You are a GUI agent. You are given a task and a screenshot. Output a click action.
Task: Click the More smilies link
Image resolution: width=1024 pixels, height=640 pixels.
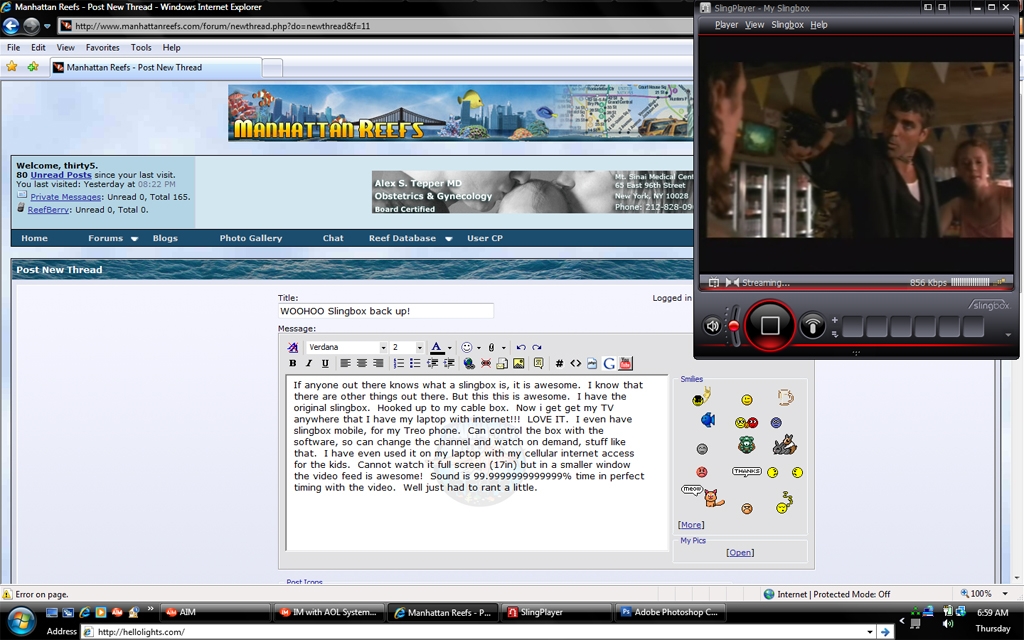tap(691, 524)
